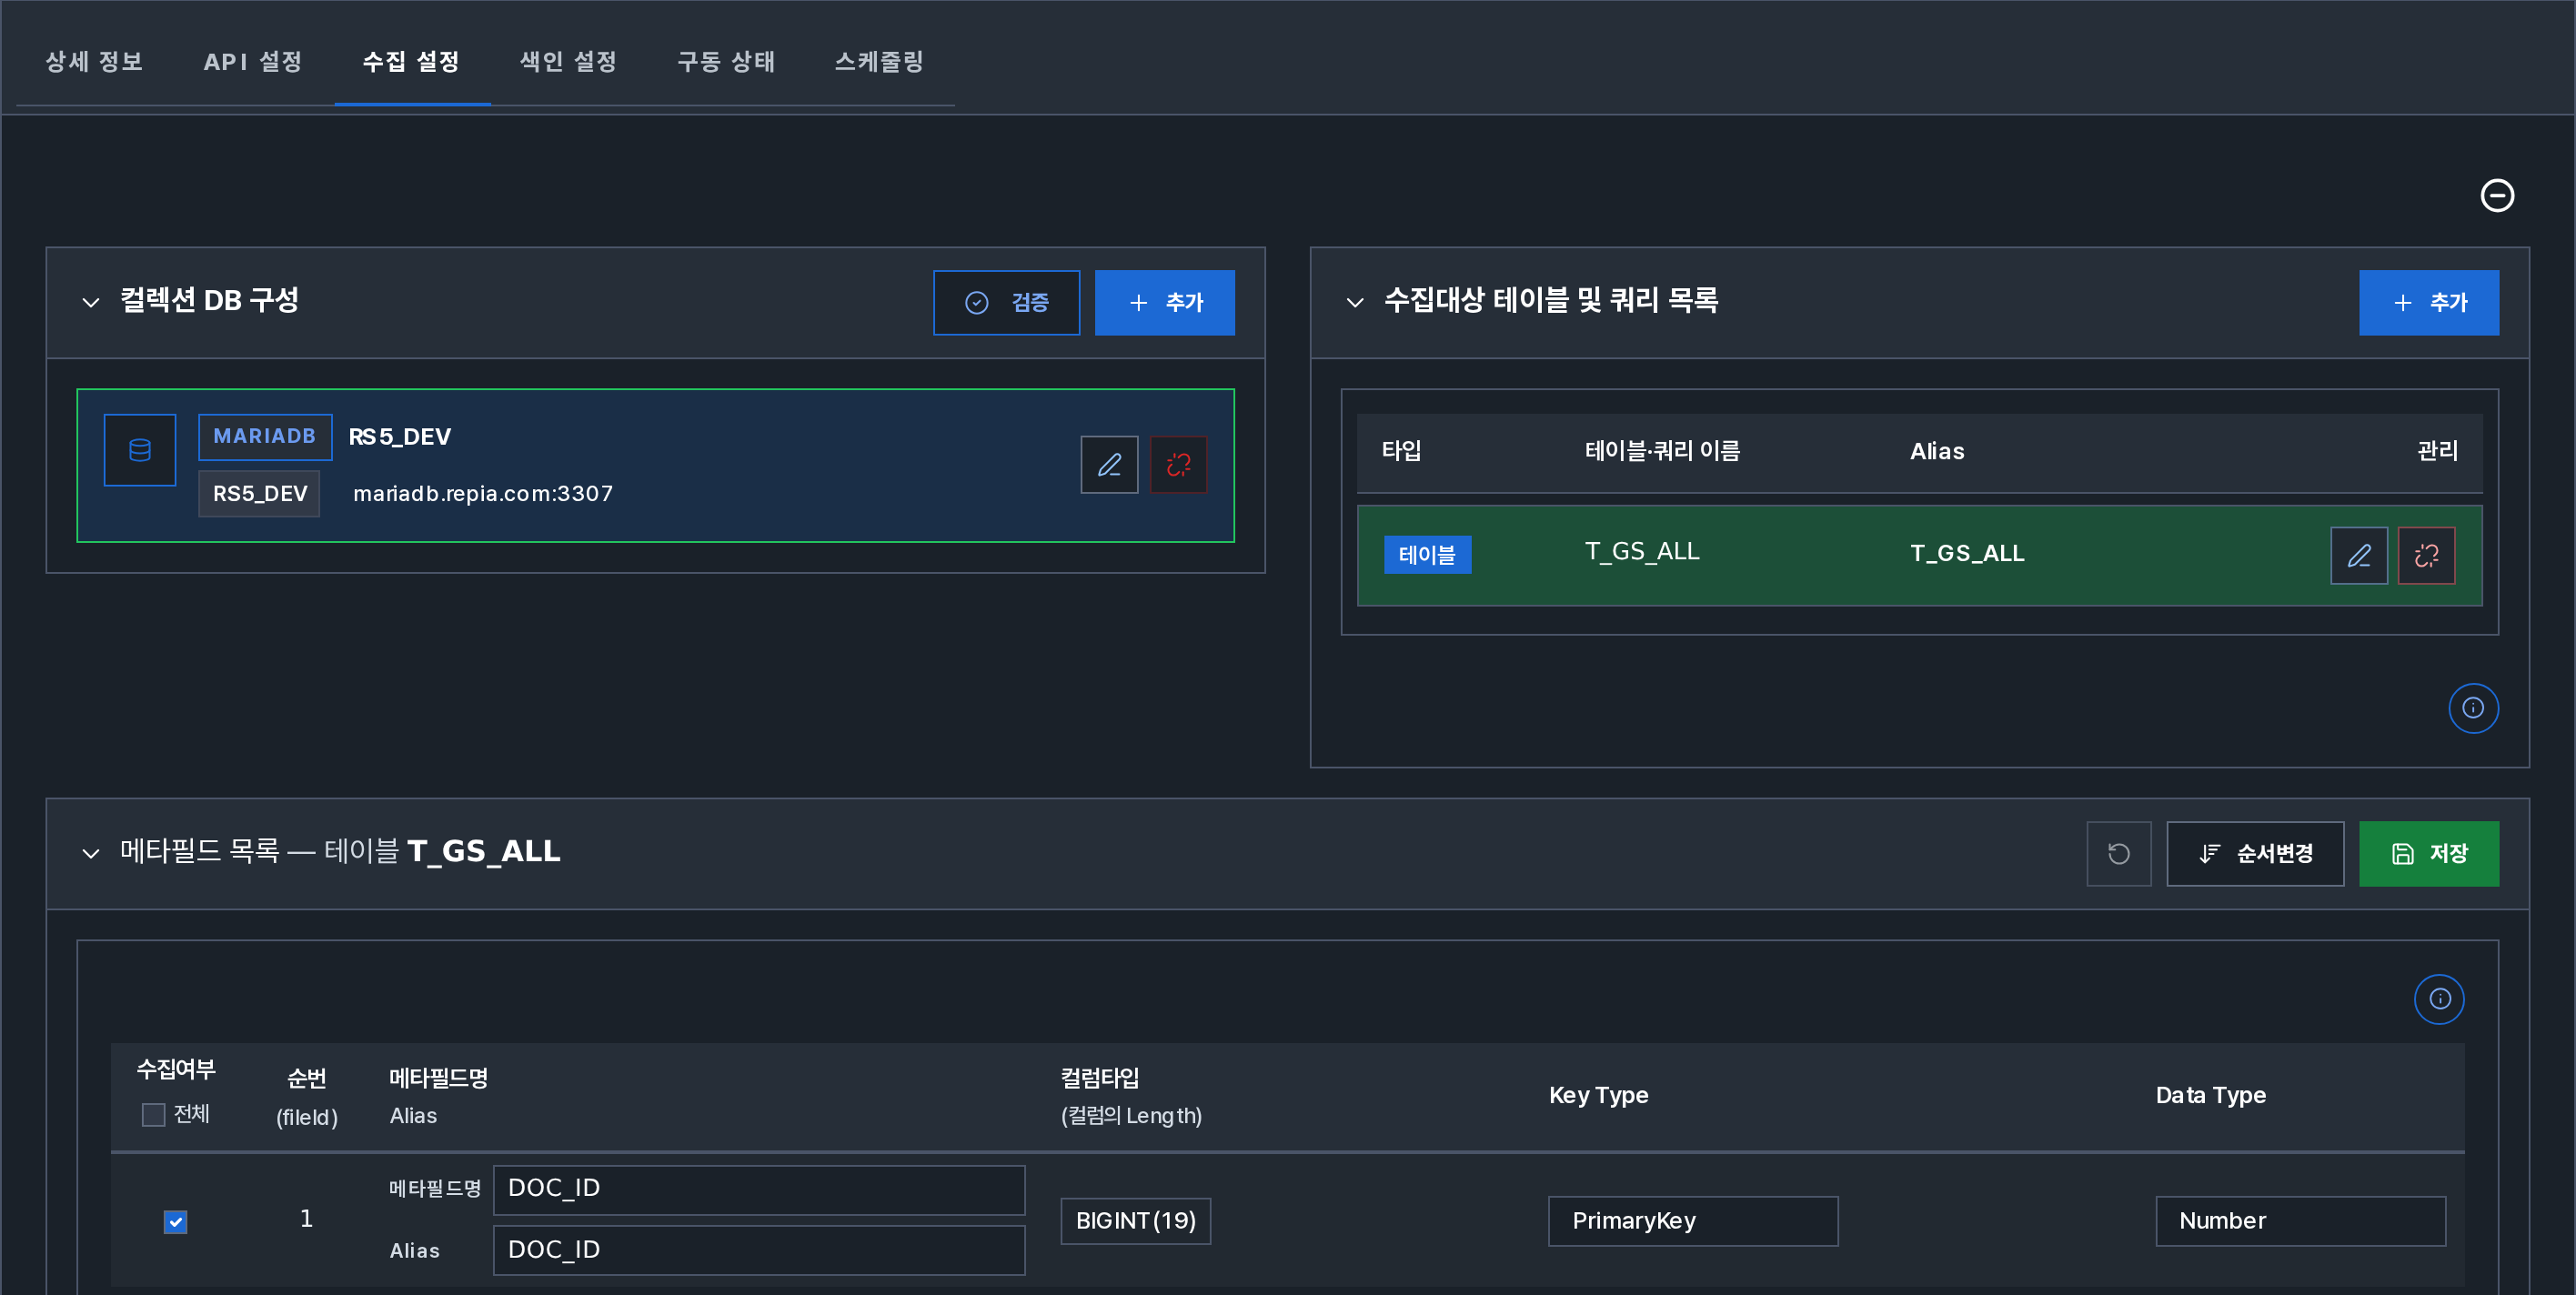Edit the RS5_DEV database connection
This screenshot has height=1295, width=2576.
pos(1109,465)
